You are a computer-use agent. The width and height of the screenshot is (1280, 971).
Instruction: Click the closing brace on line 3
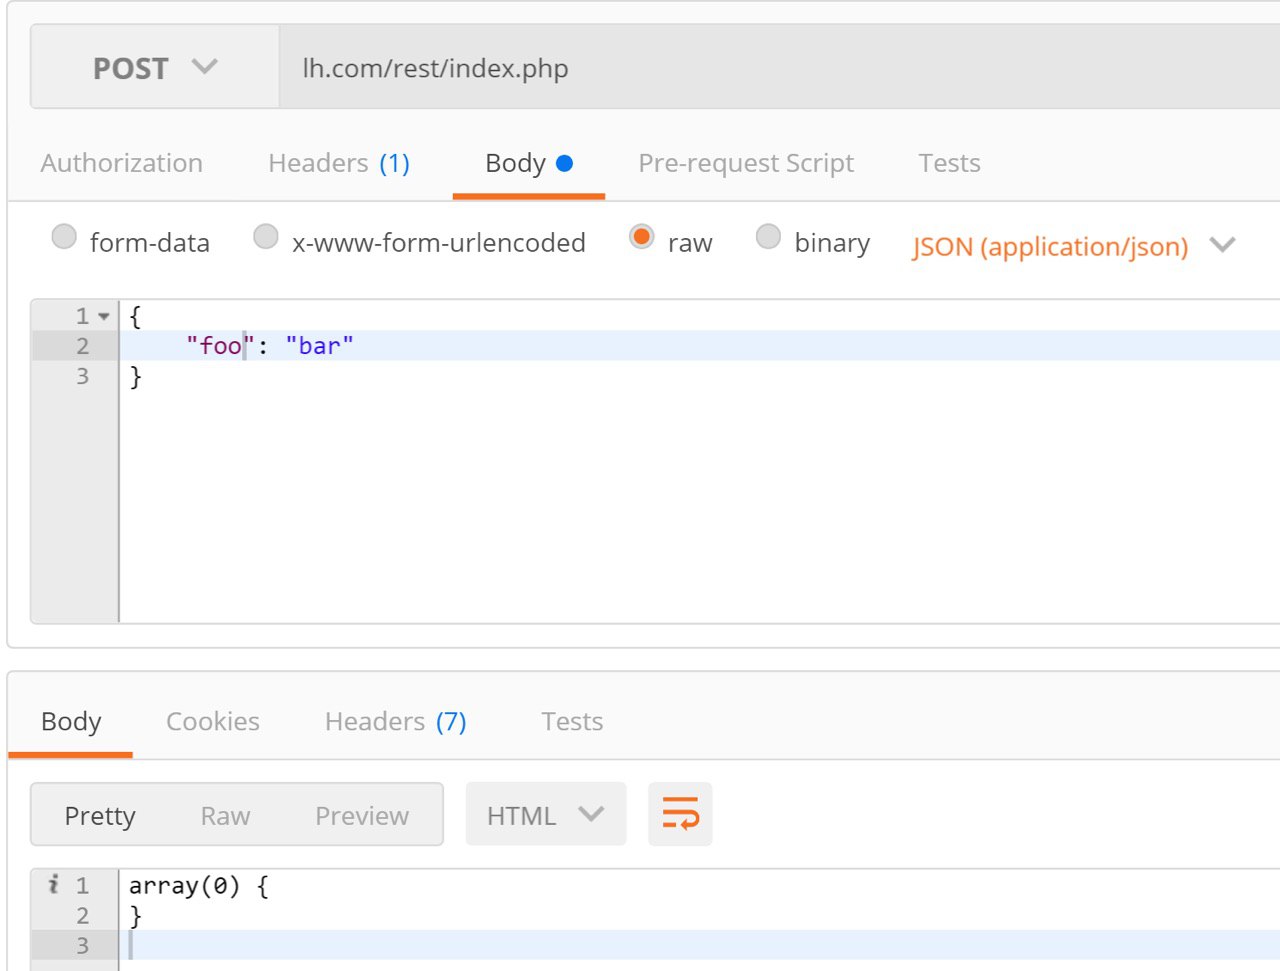click(x=136, y=377)
